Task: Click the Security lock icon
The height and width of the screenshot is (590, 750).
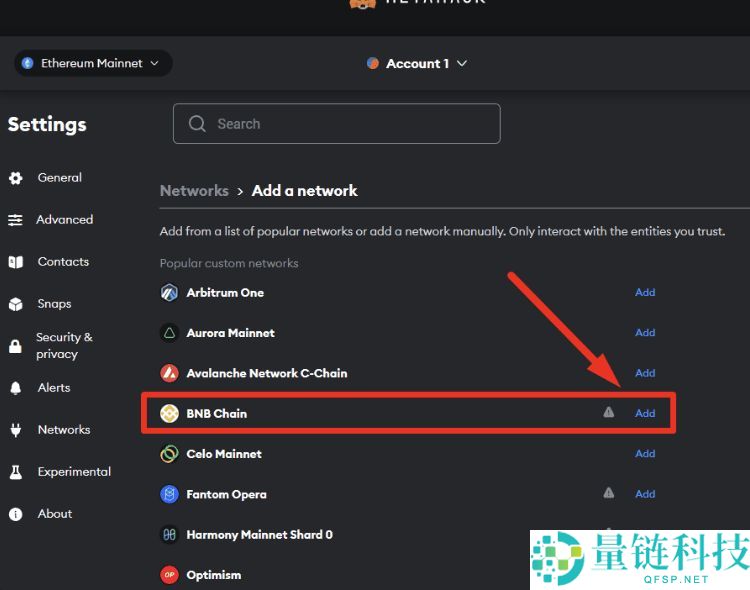Action: point(15,346)
